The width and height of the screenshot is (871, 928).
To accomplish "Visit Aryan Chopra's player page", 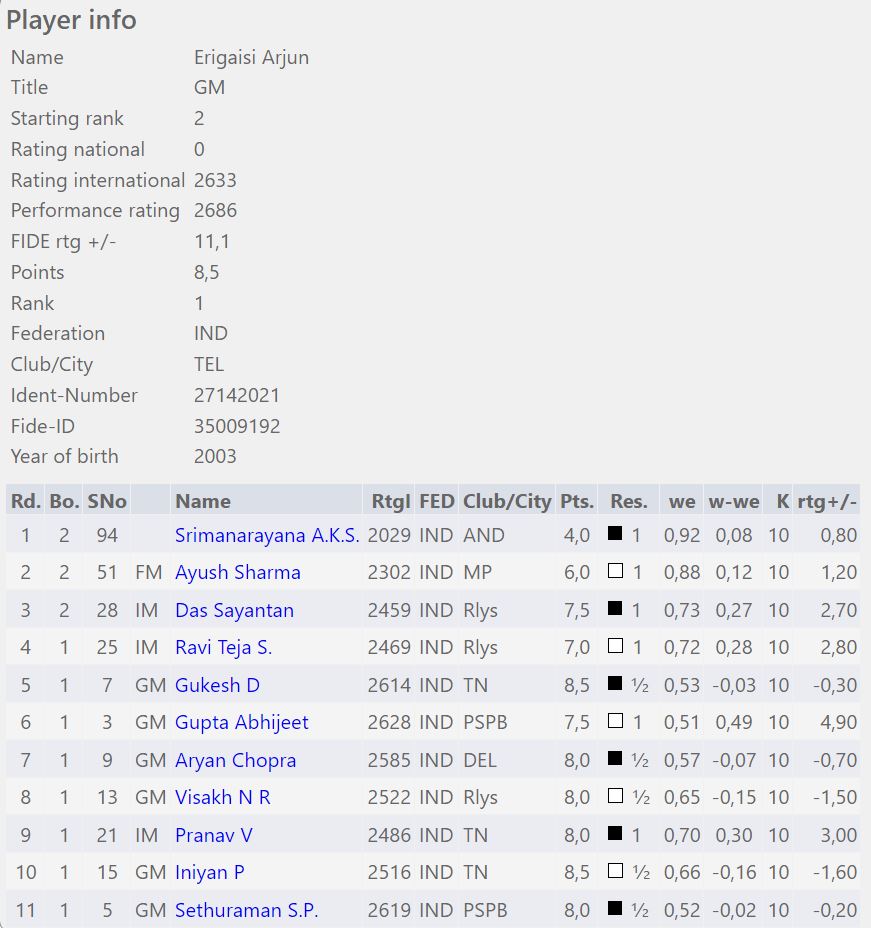I will point(235,760).
